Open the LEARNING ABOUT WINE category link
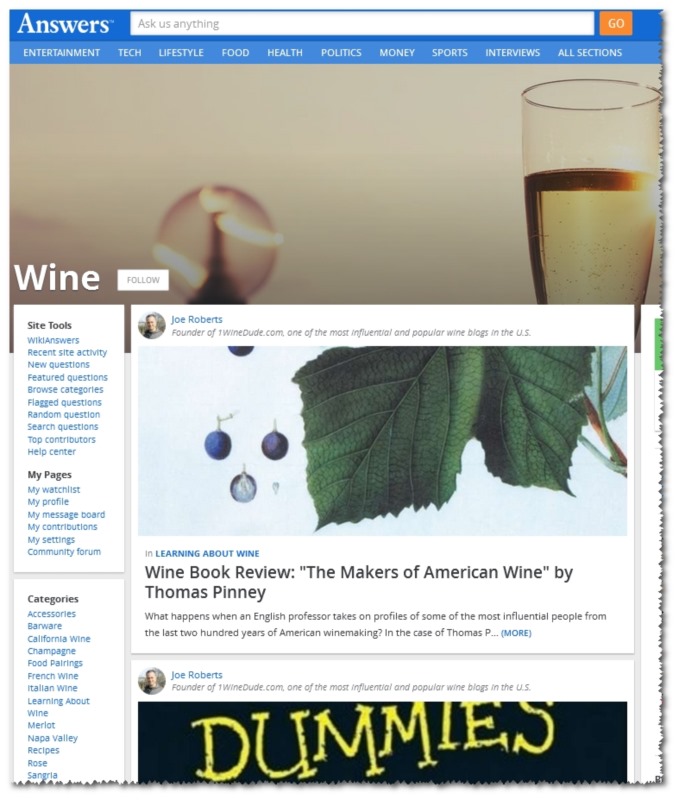The height and width of the screenshot is (800, 679). (207, 554)
